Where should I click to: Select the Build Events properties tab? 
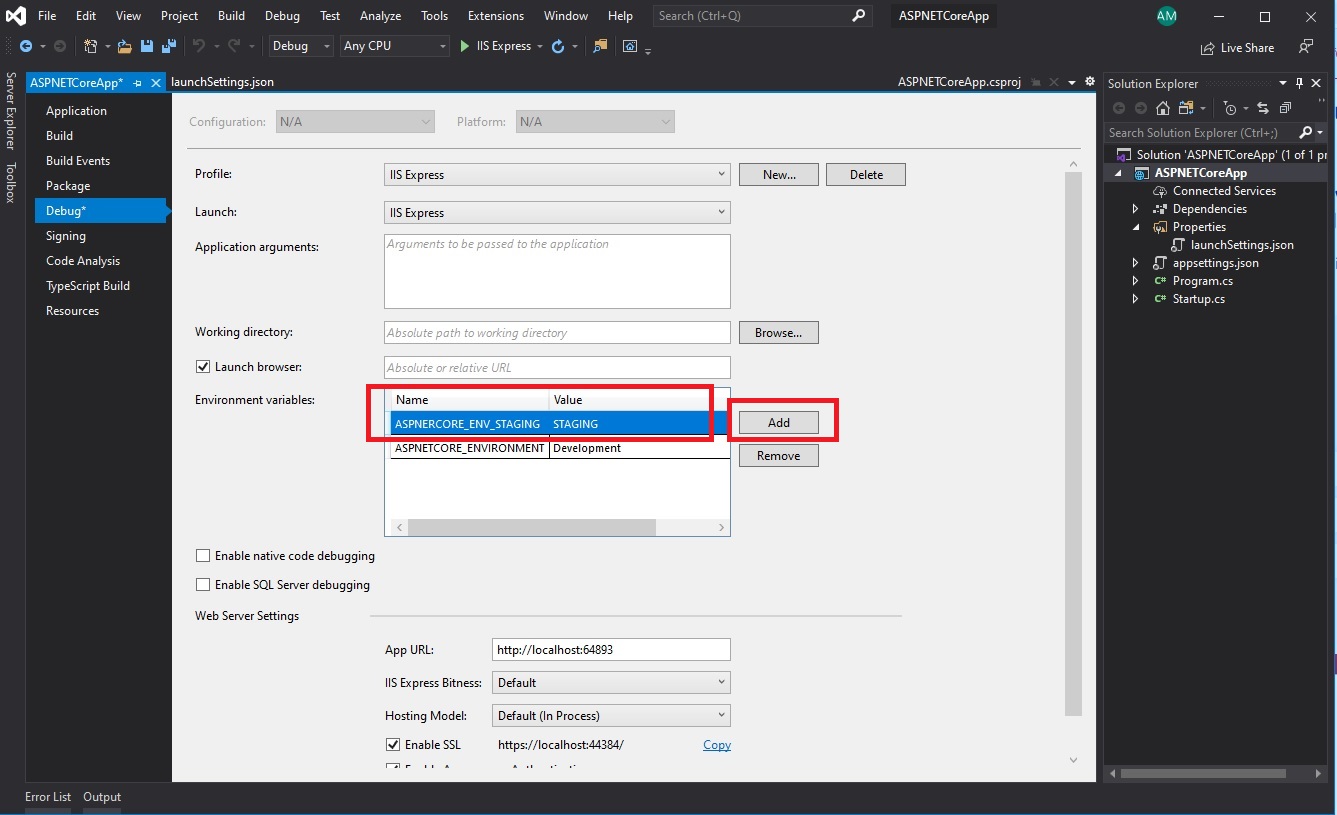click(x=78, y=161)
